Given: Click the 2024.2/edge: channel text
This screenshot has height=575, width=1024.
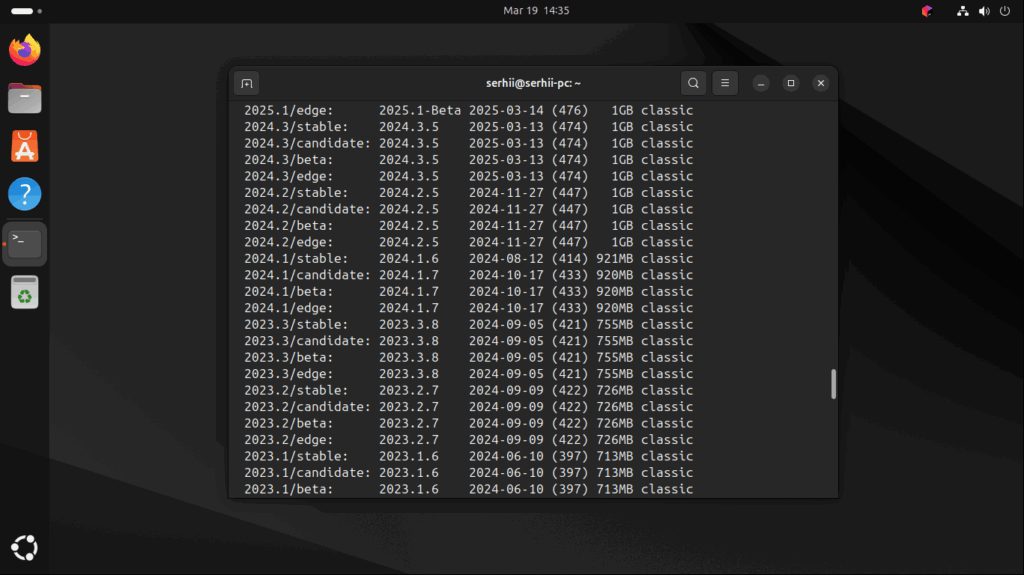Looking at the screenshot, I should pyautogui.click(x=289, y=242).
